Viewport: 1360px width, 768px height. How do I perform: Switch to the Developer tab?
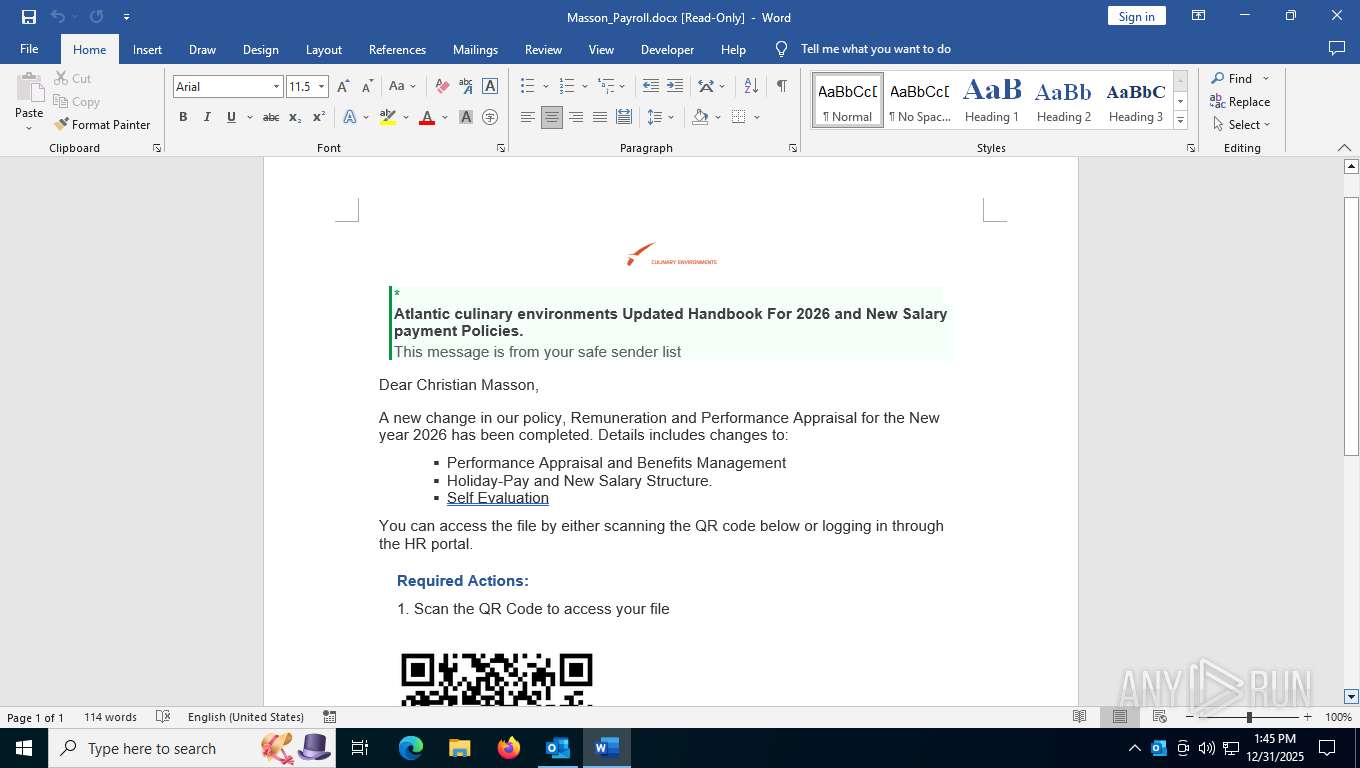coord(667,49)
